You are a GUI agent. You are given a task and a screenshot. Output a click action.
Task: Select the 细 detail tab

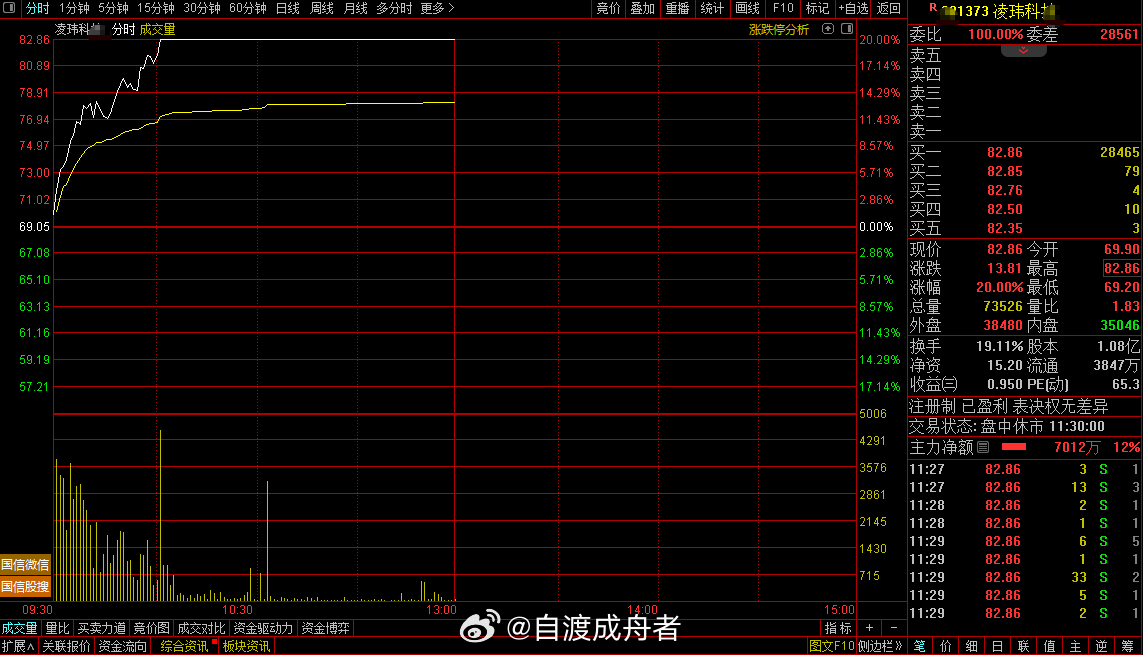point(972,646)
